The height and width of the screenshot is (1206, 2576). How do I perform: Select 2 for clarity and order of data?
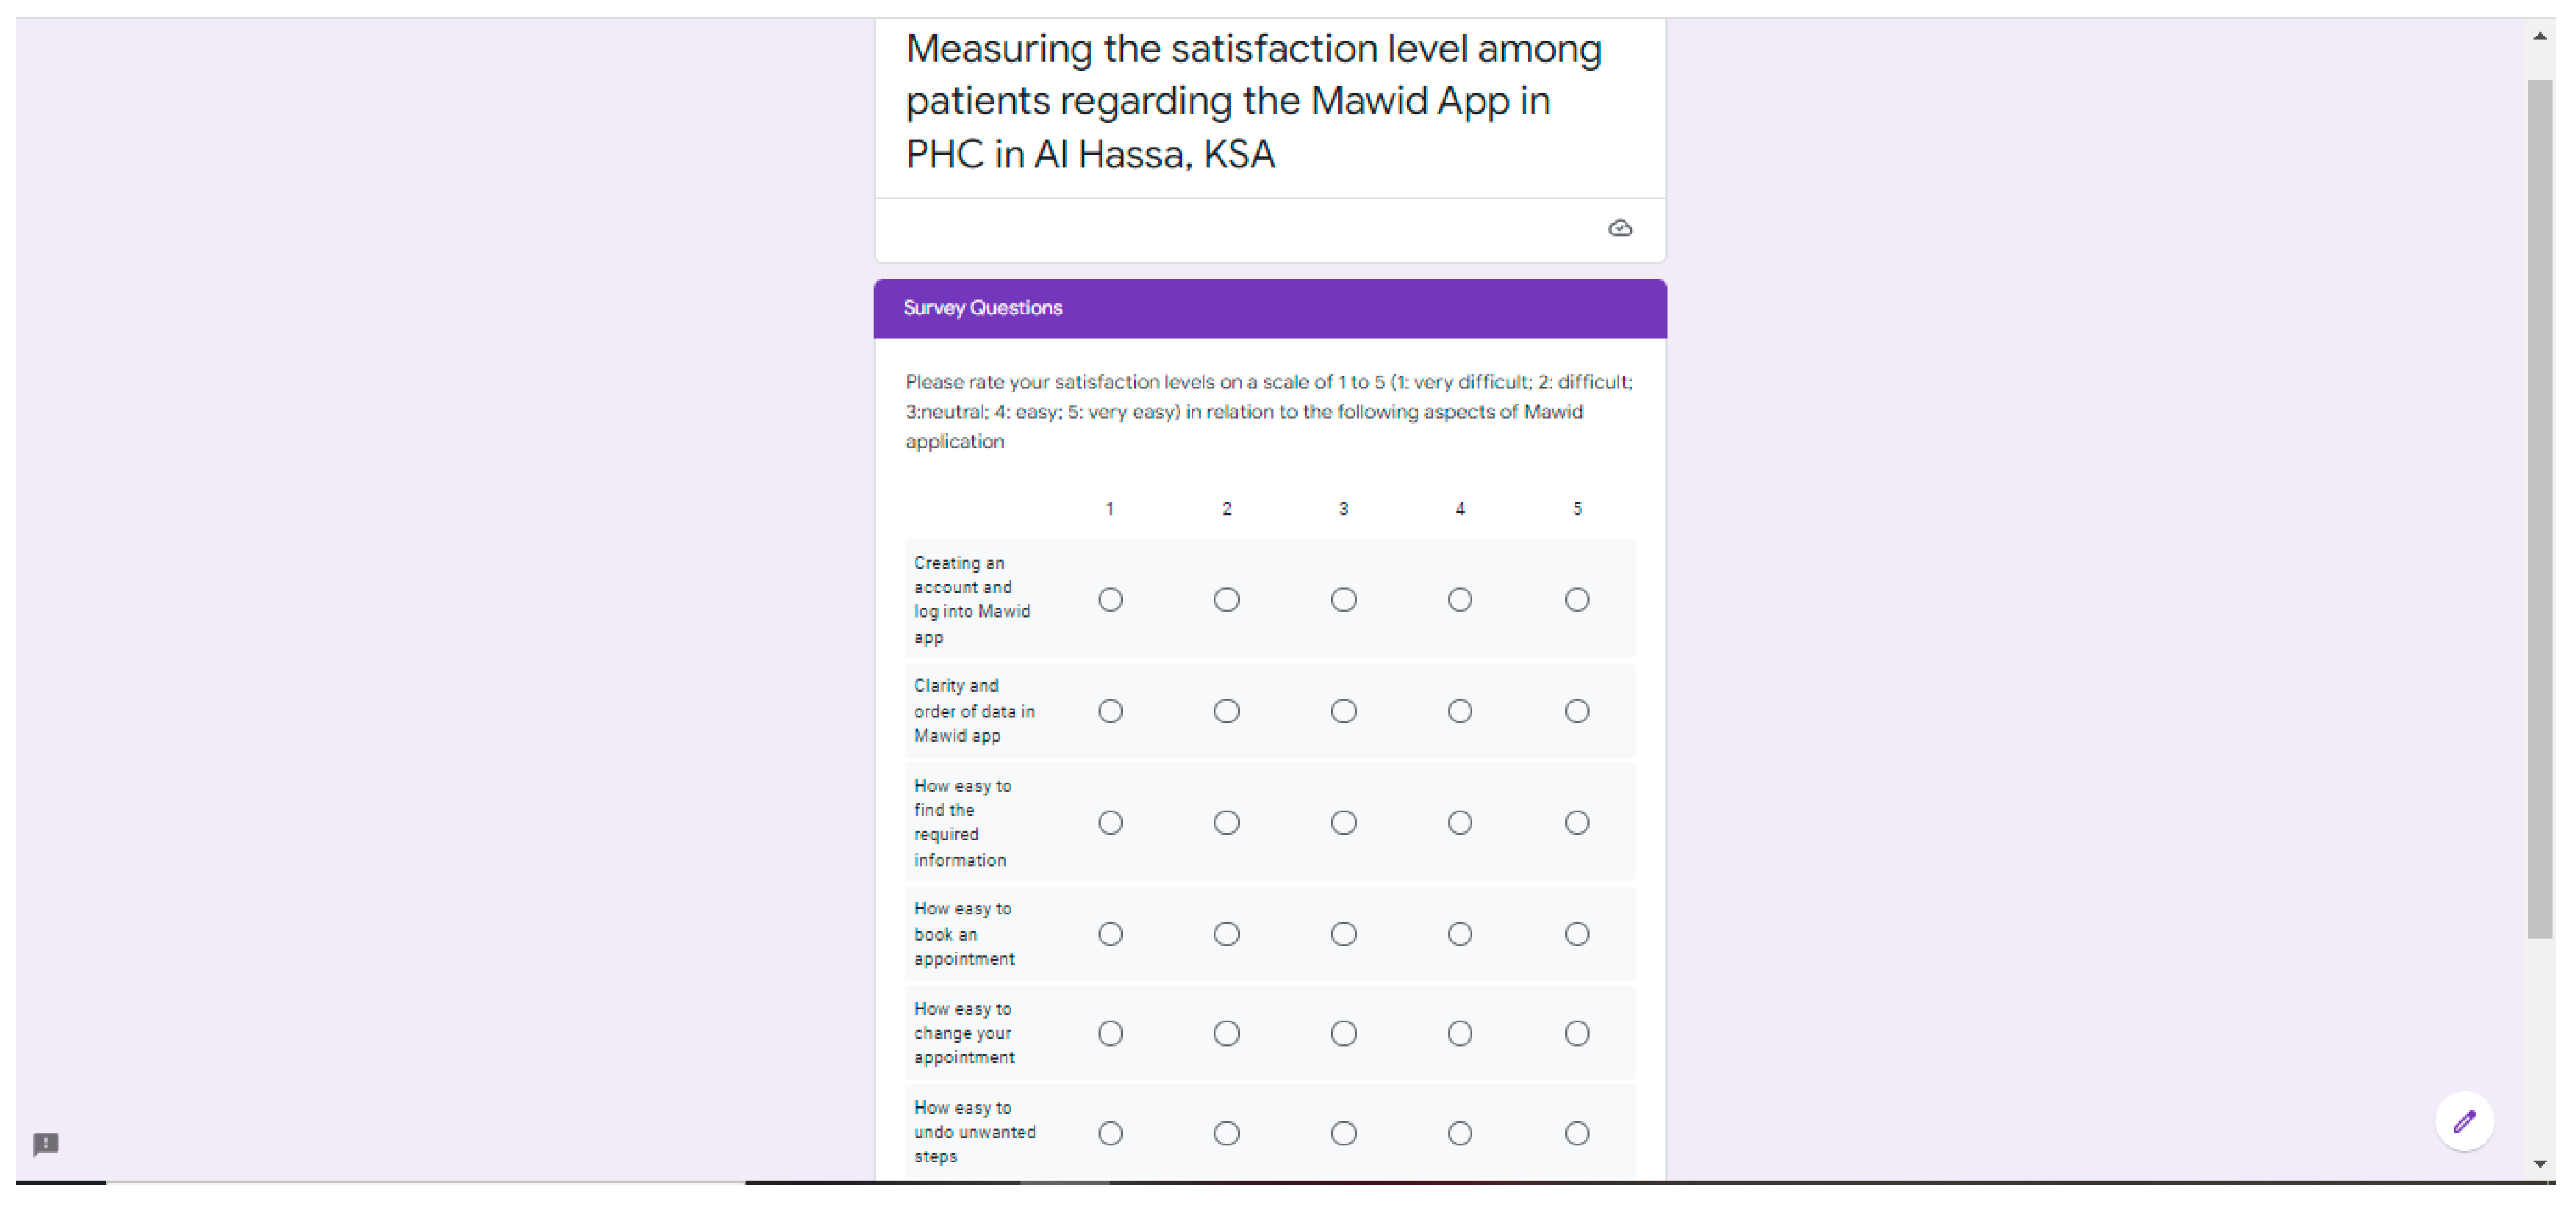[x=1226, y=711]
